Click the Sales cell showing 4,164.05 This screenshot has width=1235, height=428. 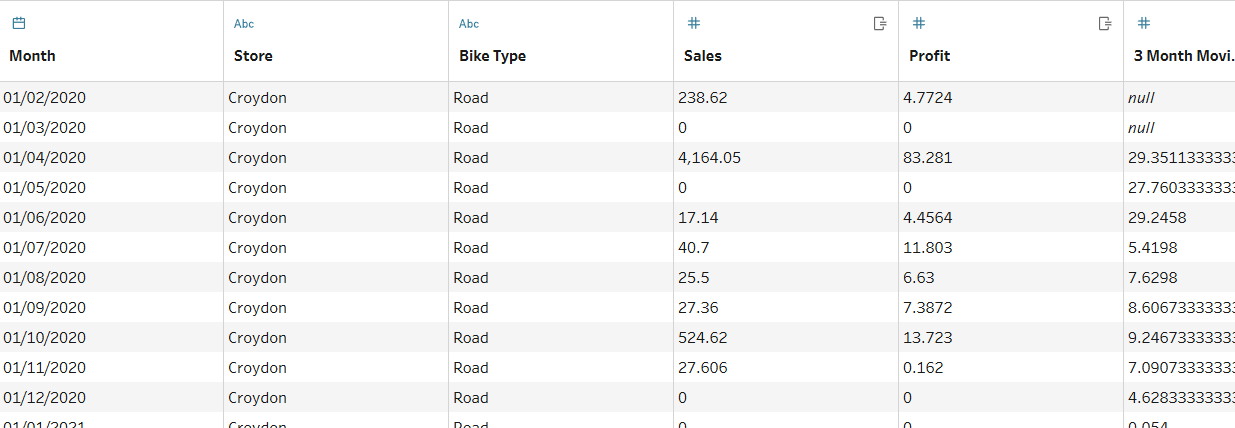[x=710, y=158]
